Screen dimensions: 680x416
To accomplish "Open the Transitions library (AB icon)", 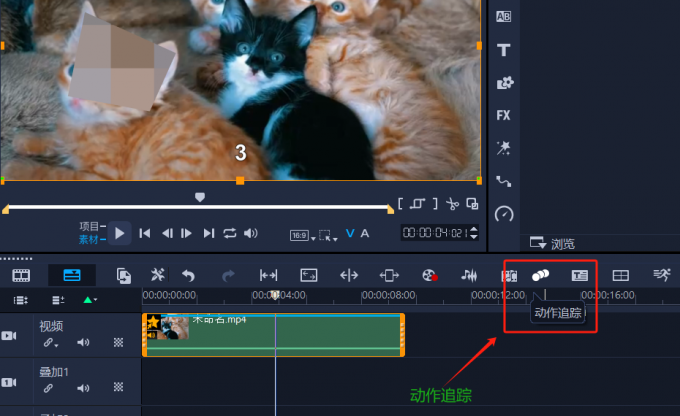I will (503, 16).
